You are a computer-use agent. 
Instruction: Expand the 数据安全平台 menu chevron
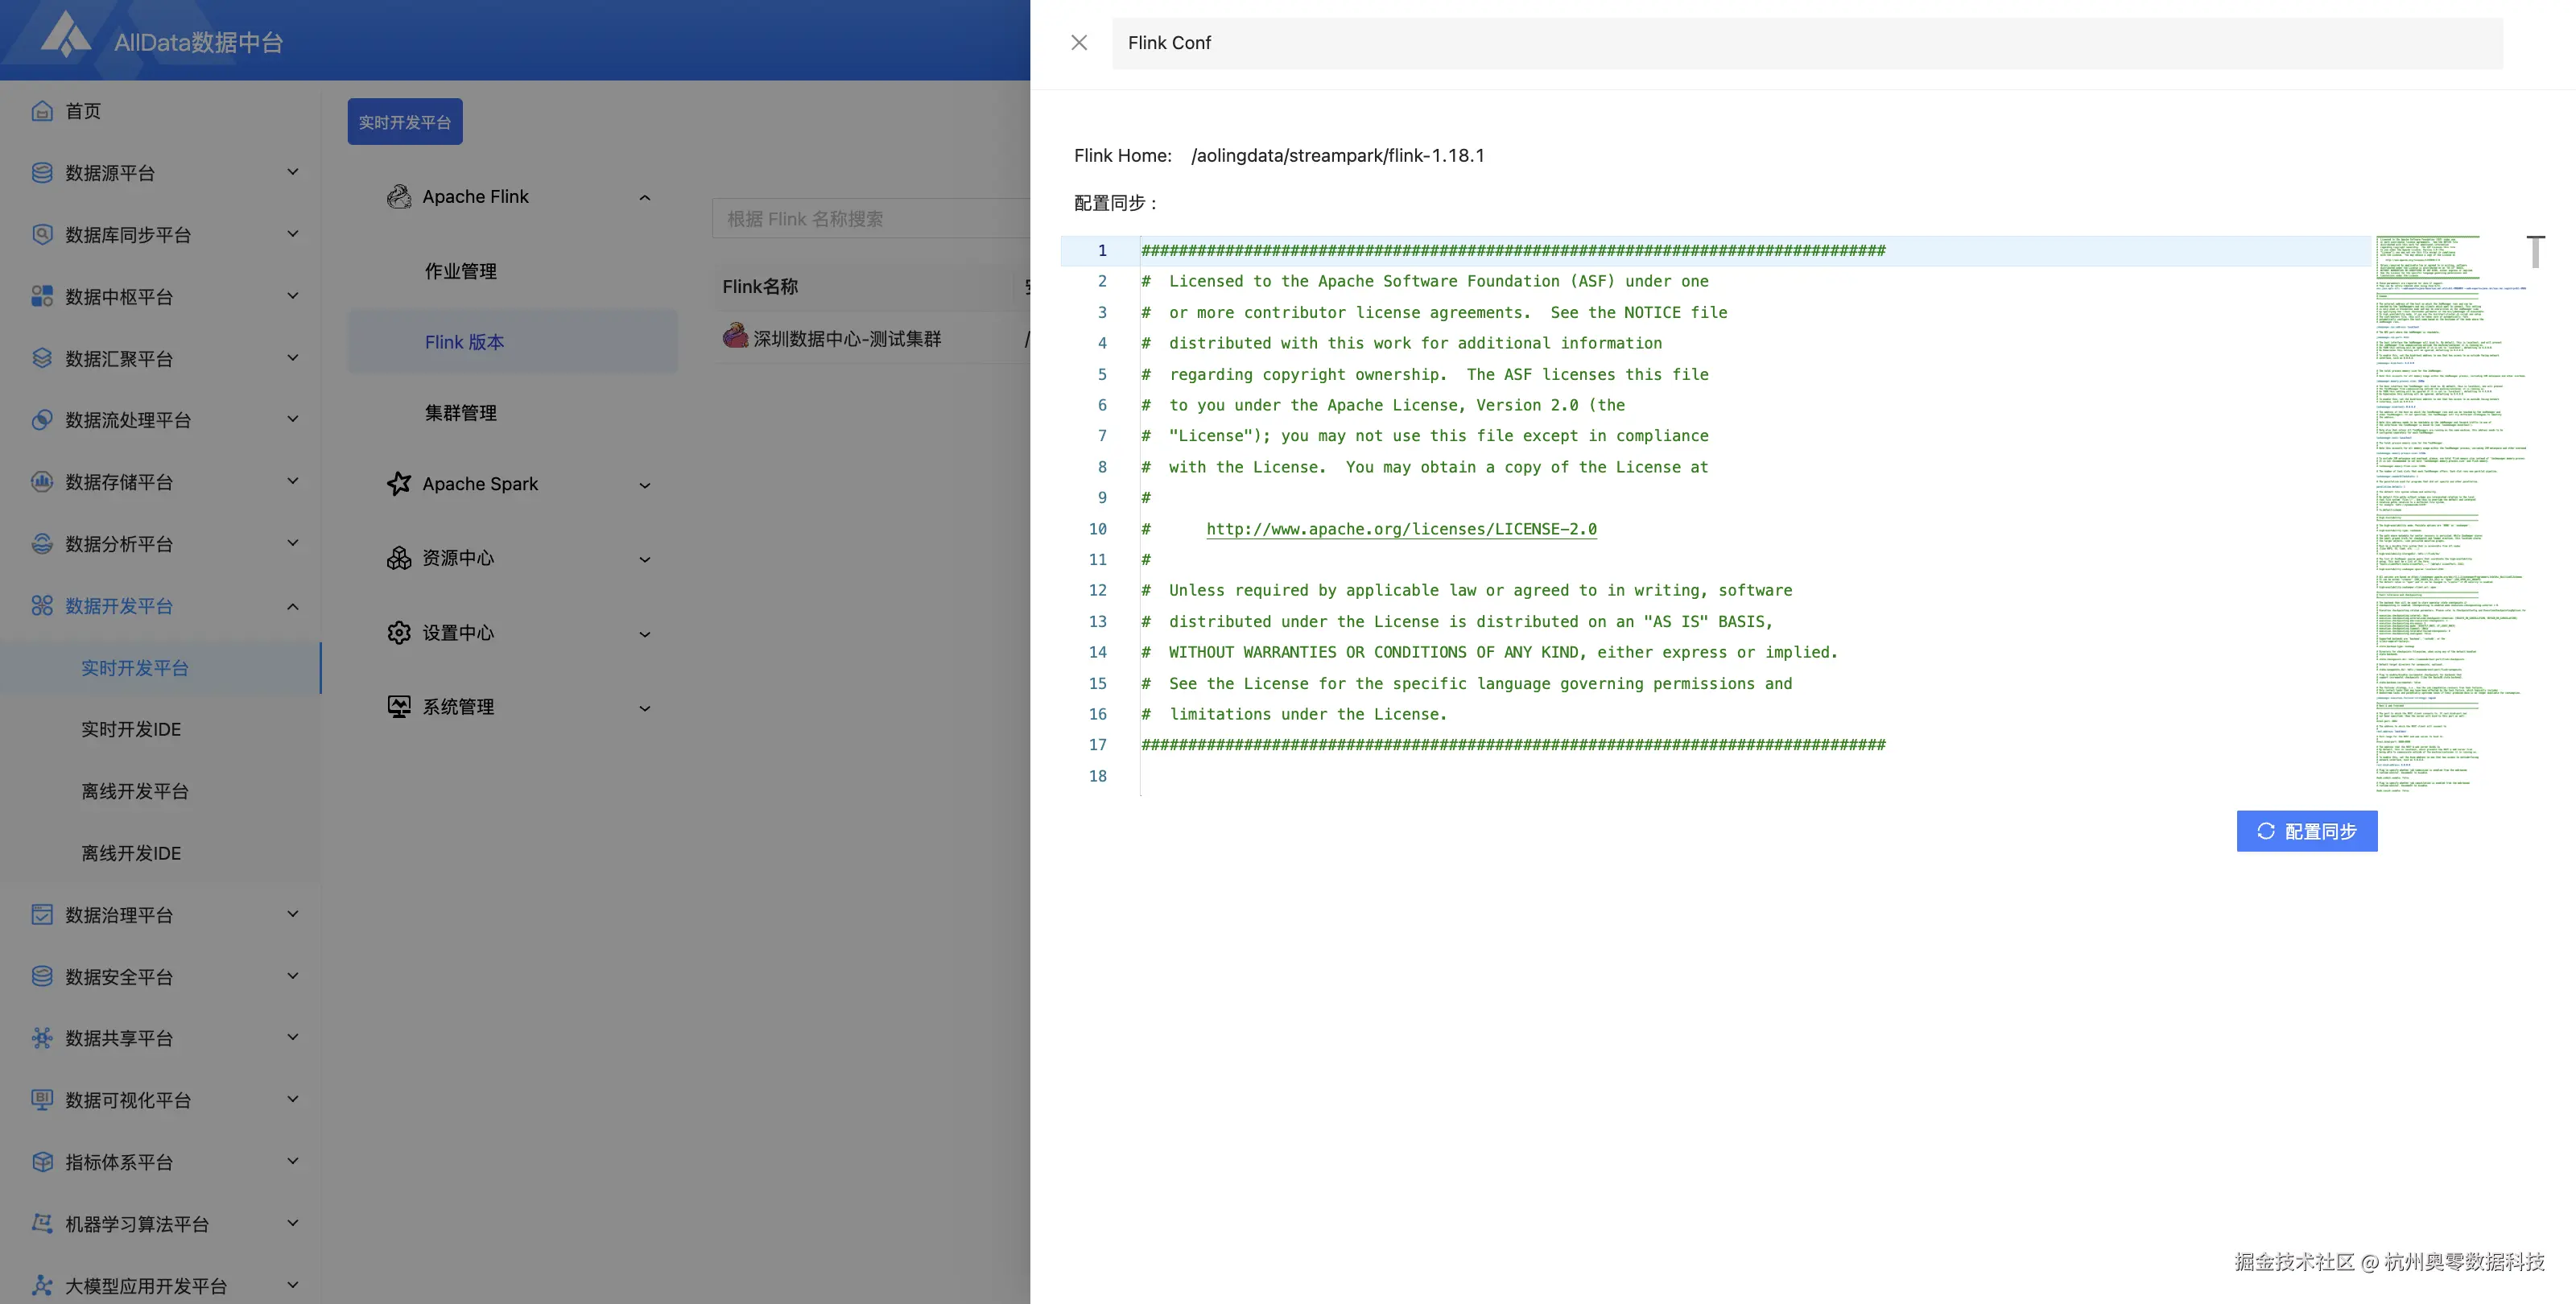[x=293, y=976]
